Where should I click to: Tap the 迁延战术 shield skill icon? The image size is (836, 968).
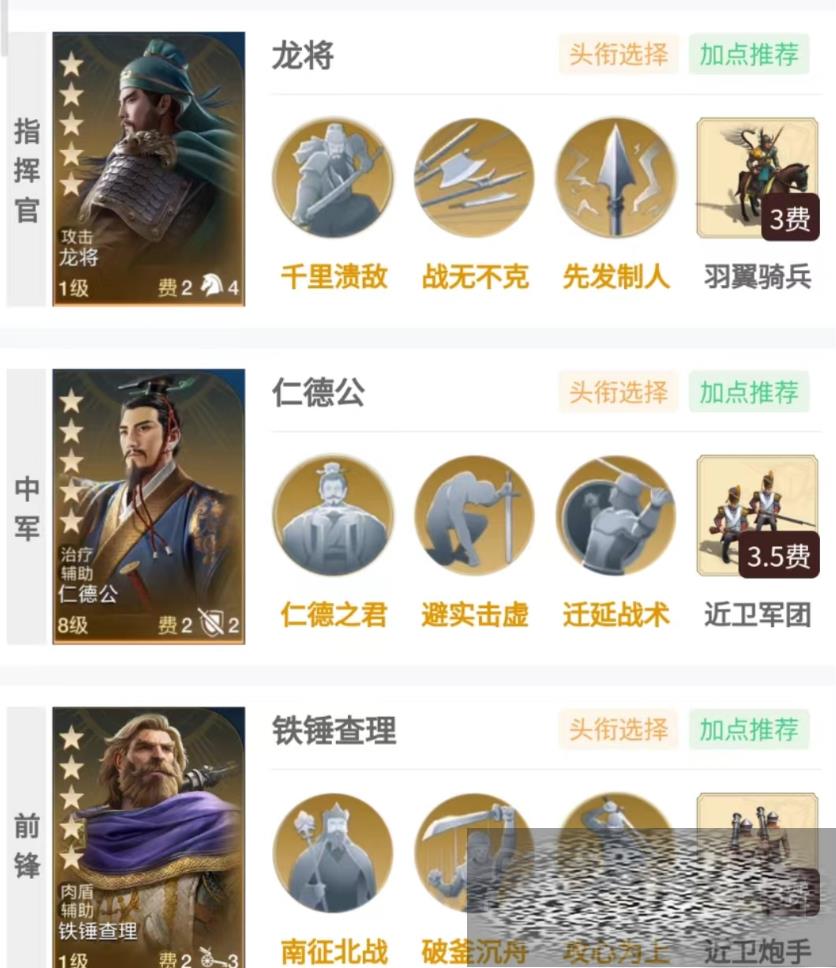coord(616,516)
